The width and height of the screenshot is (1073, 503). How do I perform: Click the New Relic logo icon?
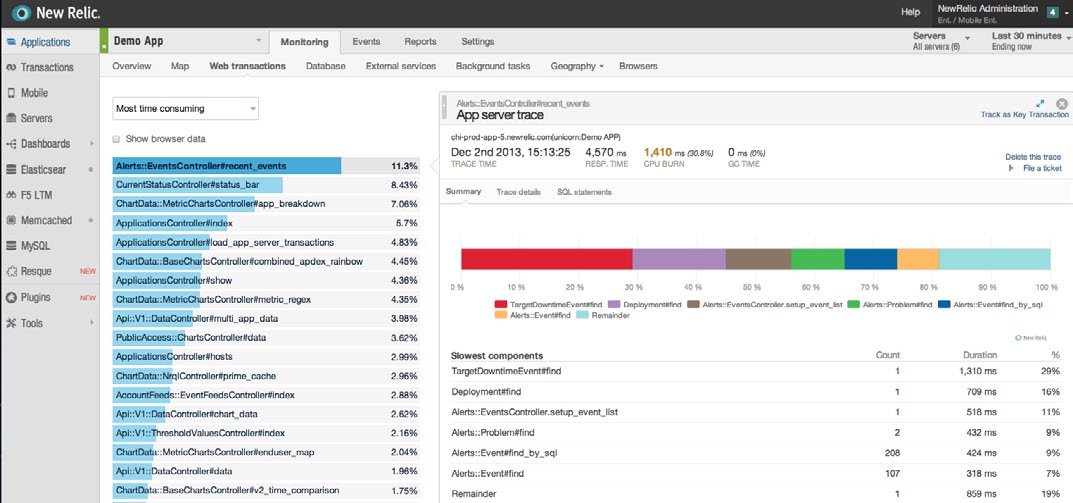click(21, 12)
